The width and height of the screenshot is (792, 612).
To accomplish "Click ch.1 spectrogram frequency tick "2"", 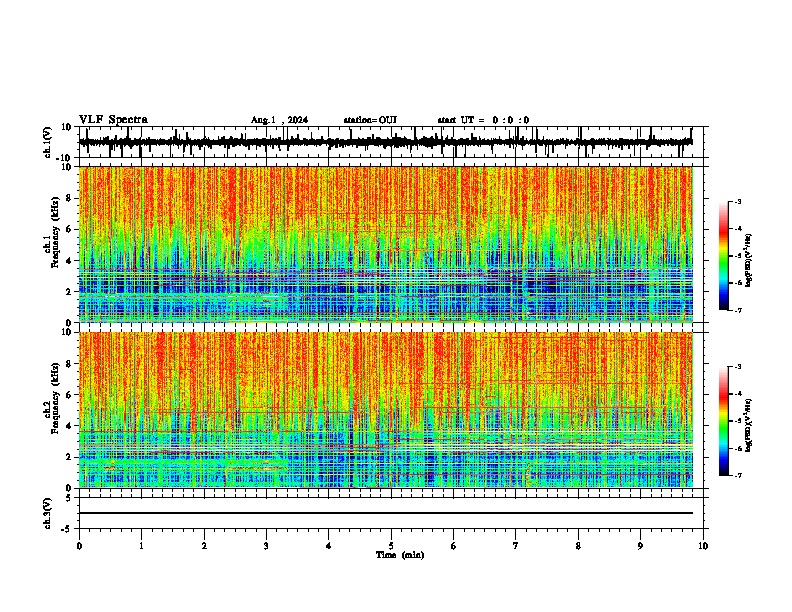I will coord(69,291).
